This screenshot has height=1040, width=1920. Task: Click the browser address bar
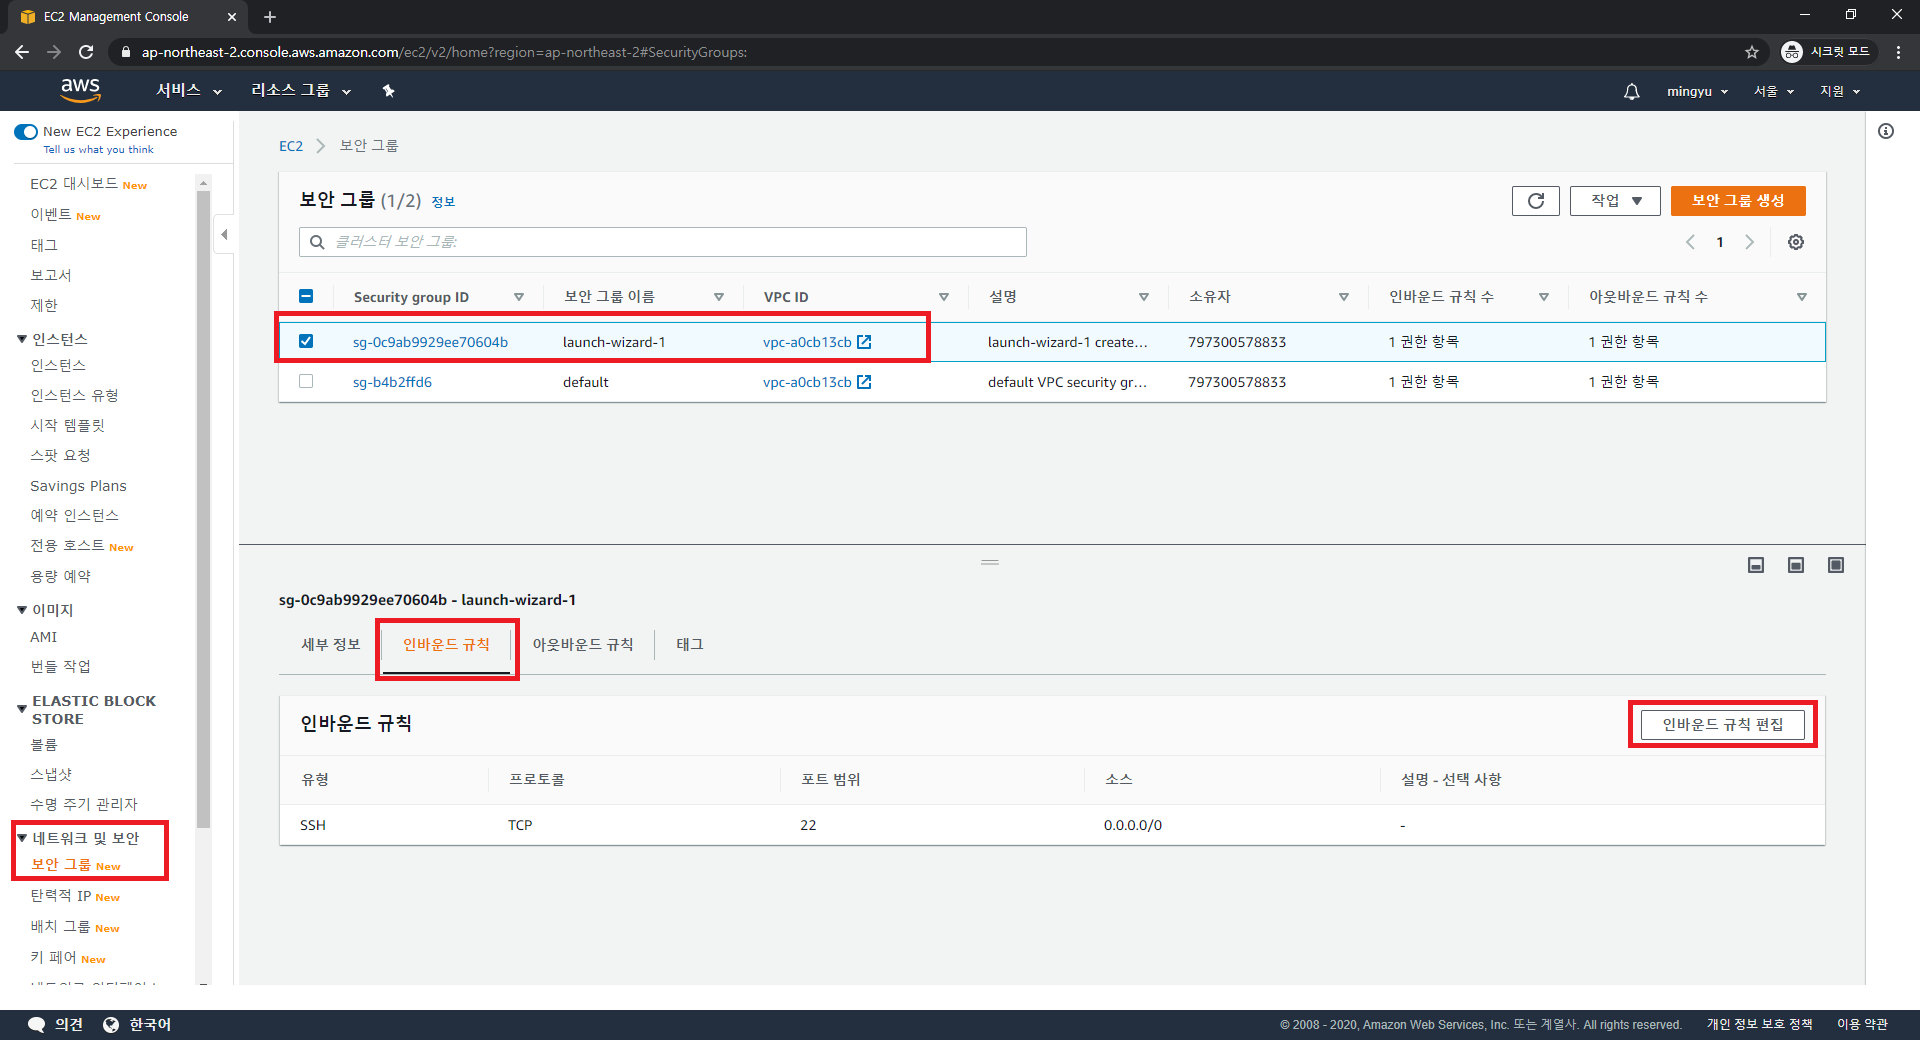930,52
